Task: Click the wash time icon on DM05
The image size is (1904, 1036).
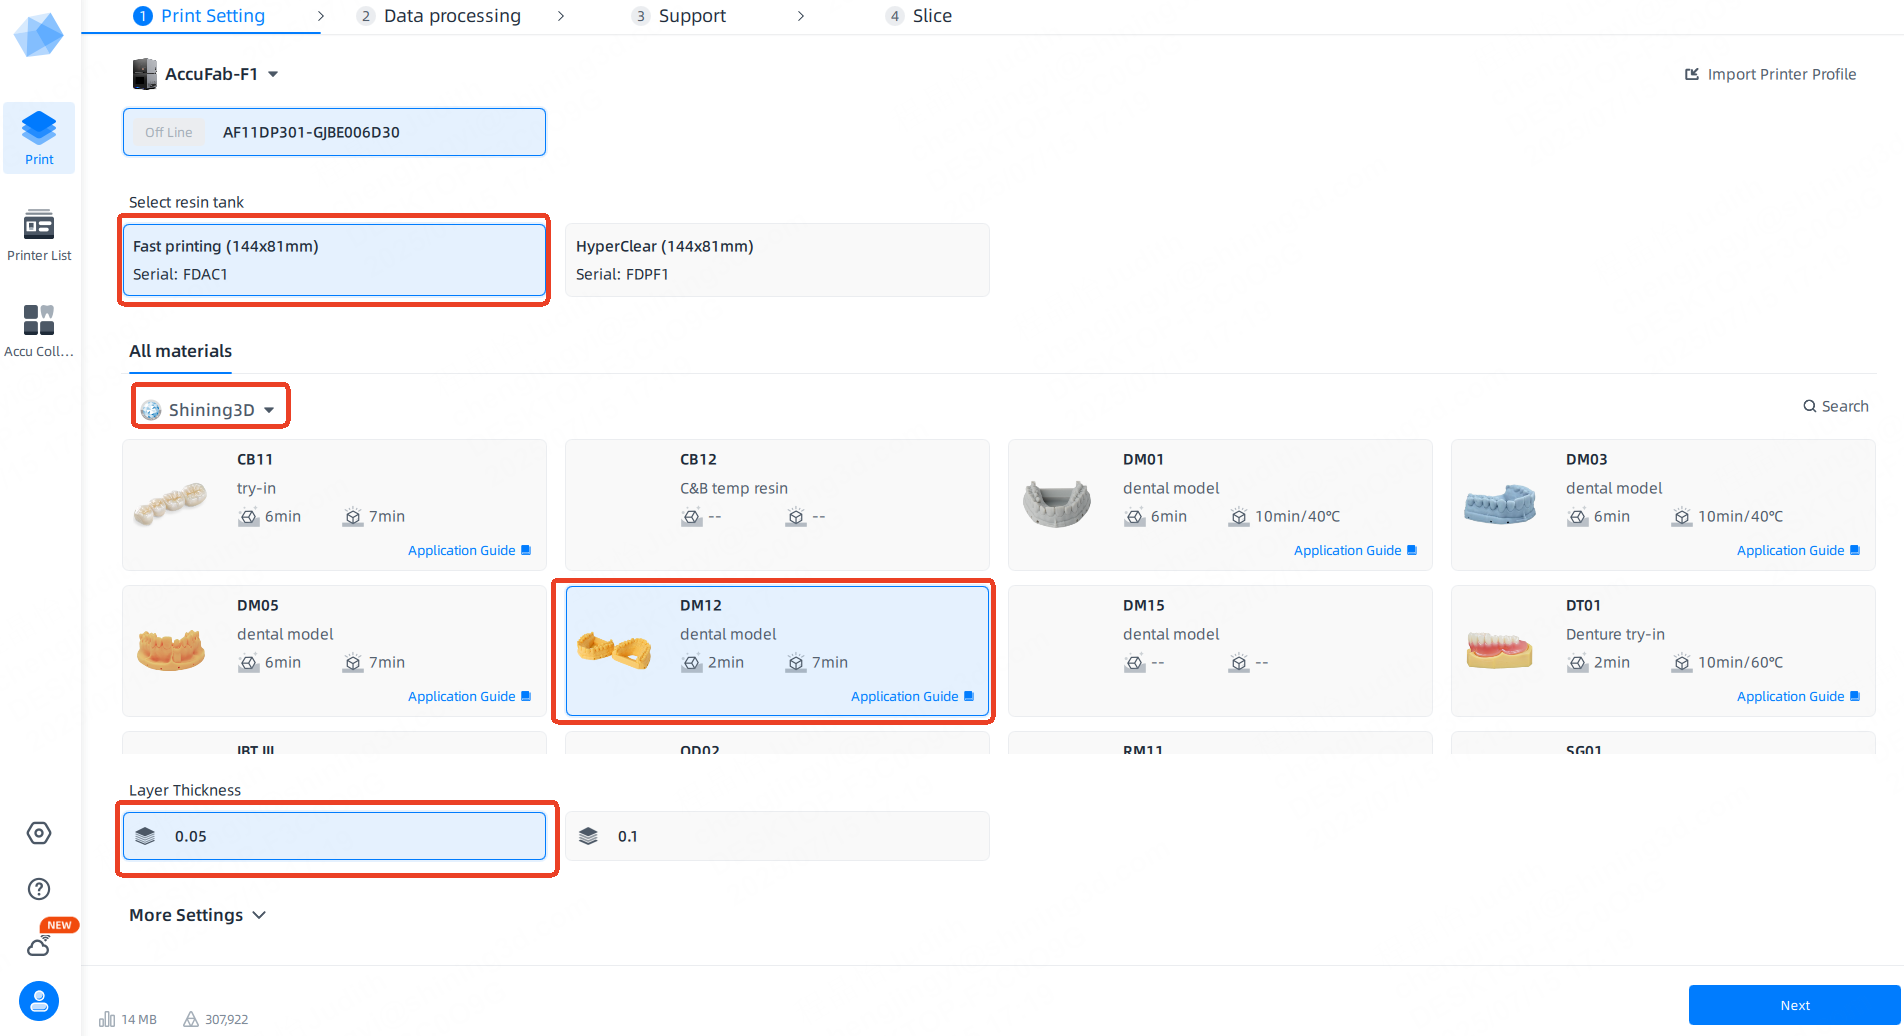Action: (x=249, y=663)
